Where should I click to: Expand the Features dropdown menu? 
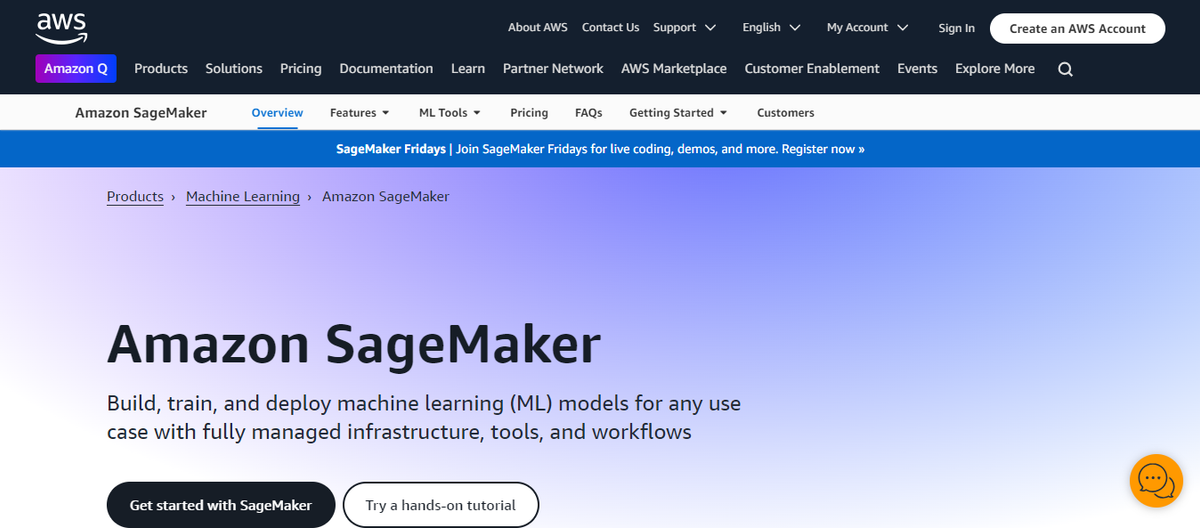360,113
